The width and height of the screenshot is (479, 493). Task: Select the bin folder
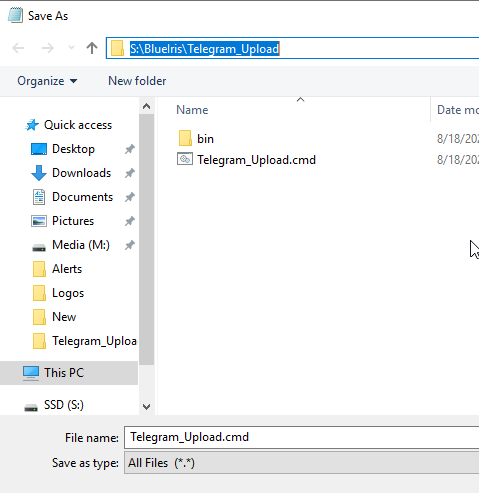pos(205,139)
